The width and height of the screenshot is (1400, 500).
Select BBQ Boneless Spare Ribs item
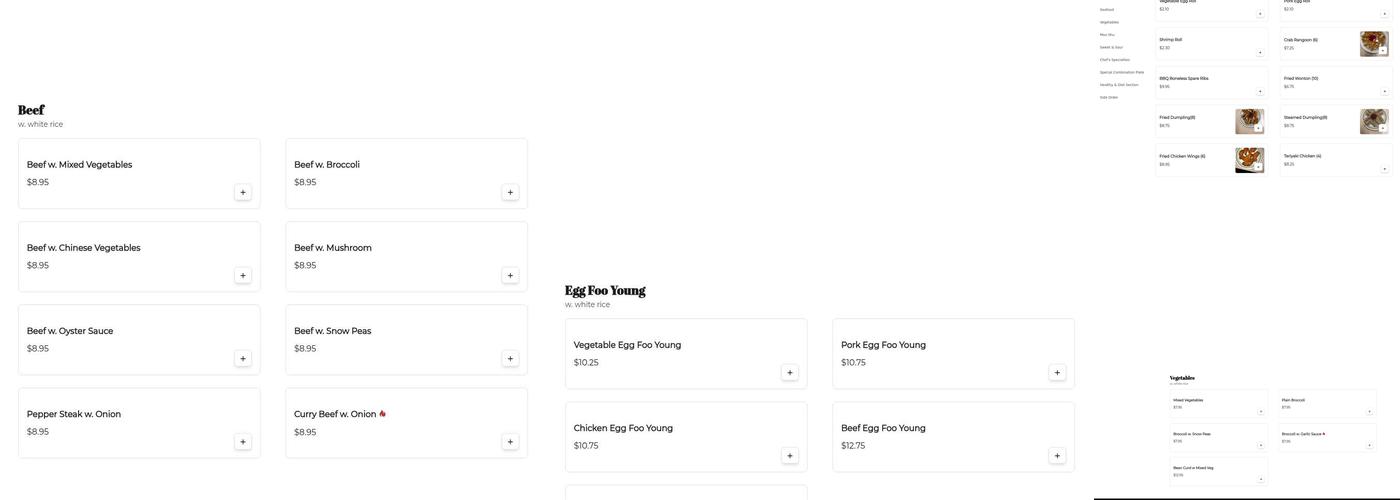[1184, 78]
